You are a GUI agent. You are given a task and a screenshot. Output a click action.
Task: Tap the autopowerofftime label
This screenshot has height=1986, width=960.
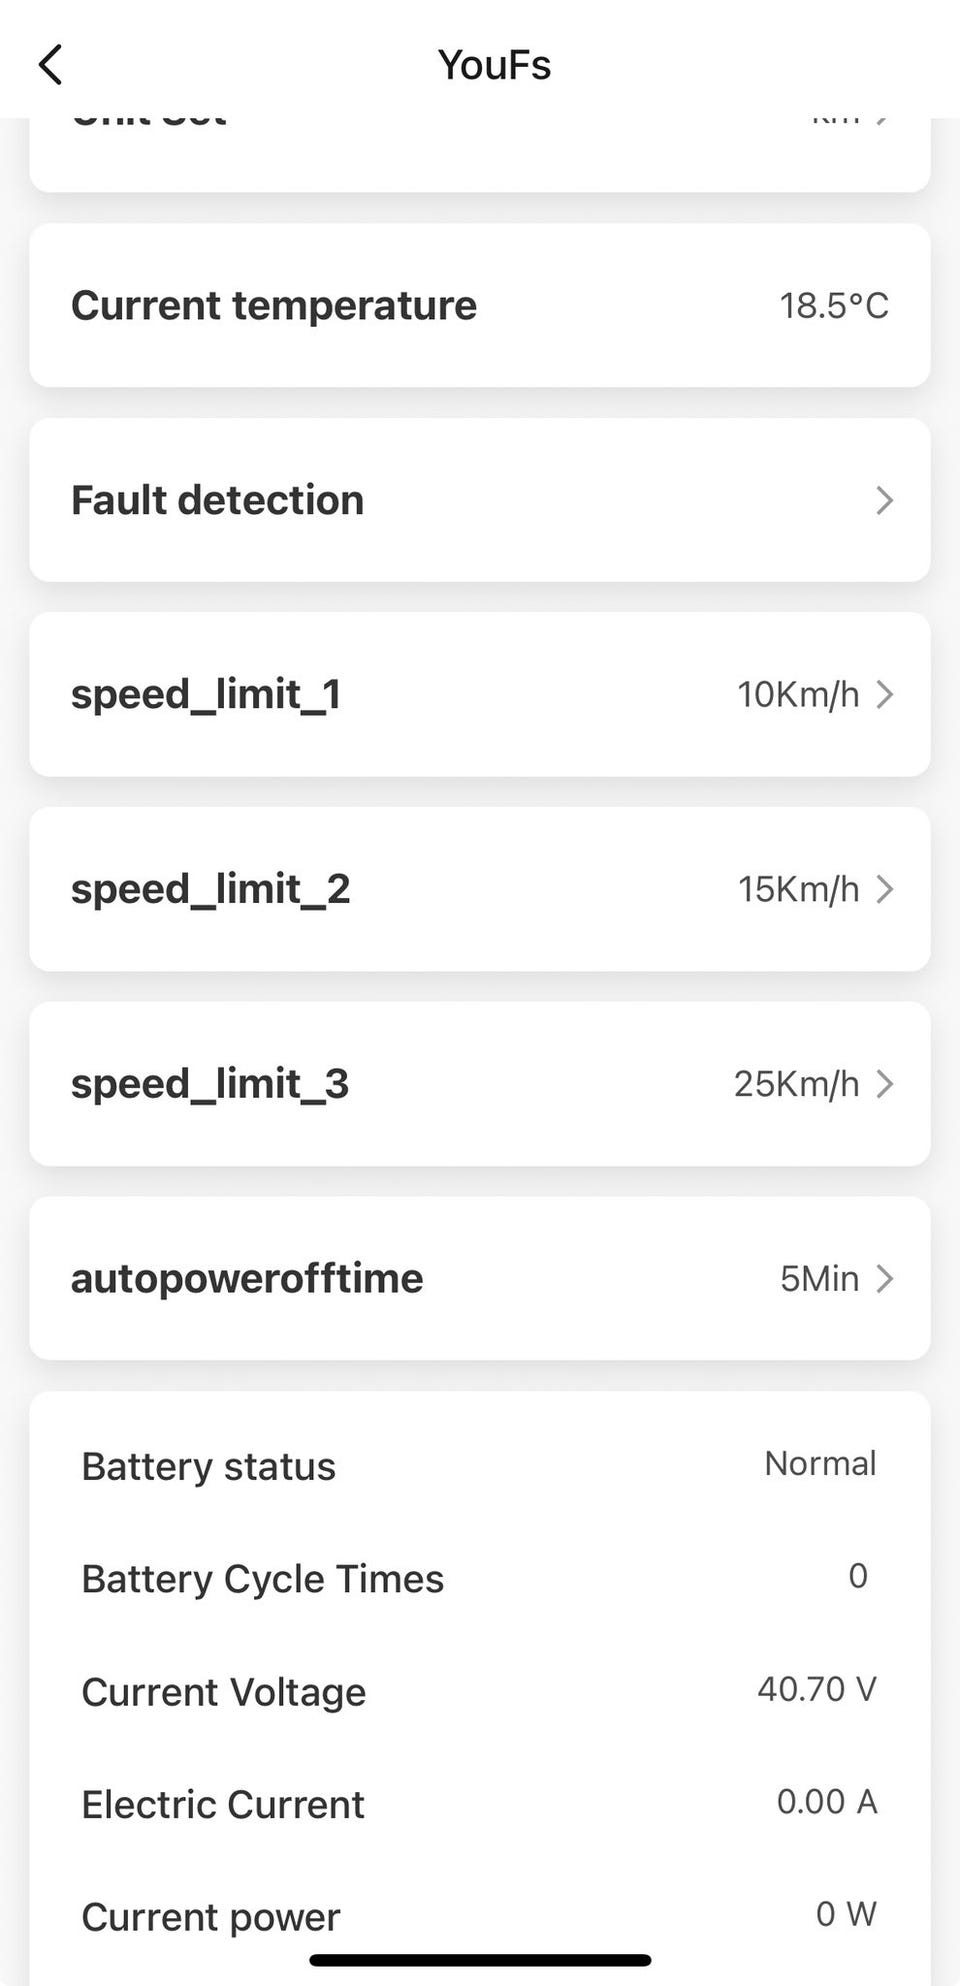pos(247,1278)
